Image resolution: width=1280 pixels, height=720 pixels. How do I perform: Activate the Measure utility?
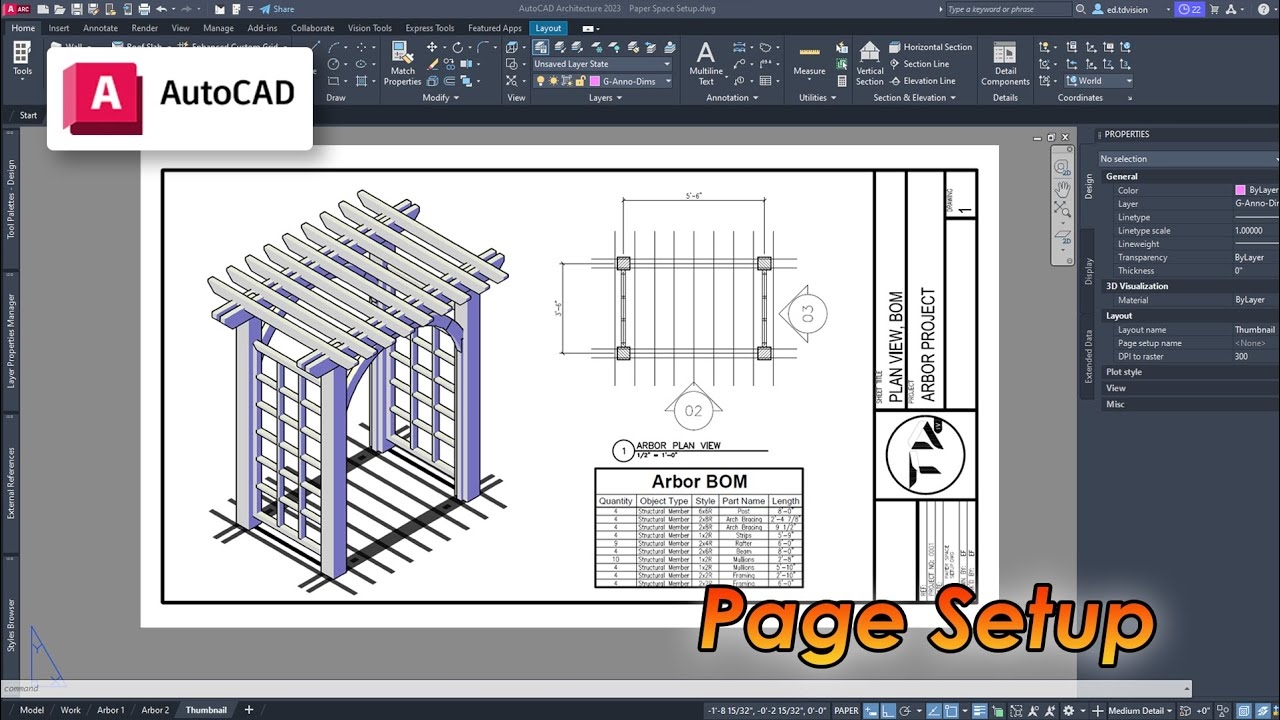[x=809, y=61]
